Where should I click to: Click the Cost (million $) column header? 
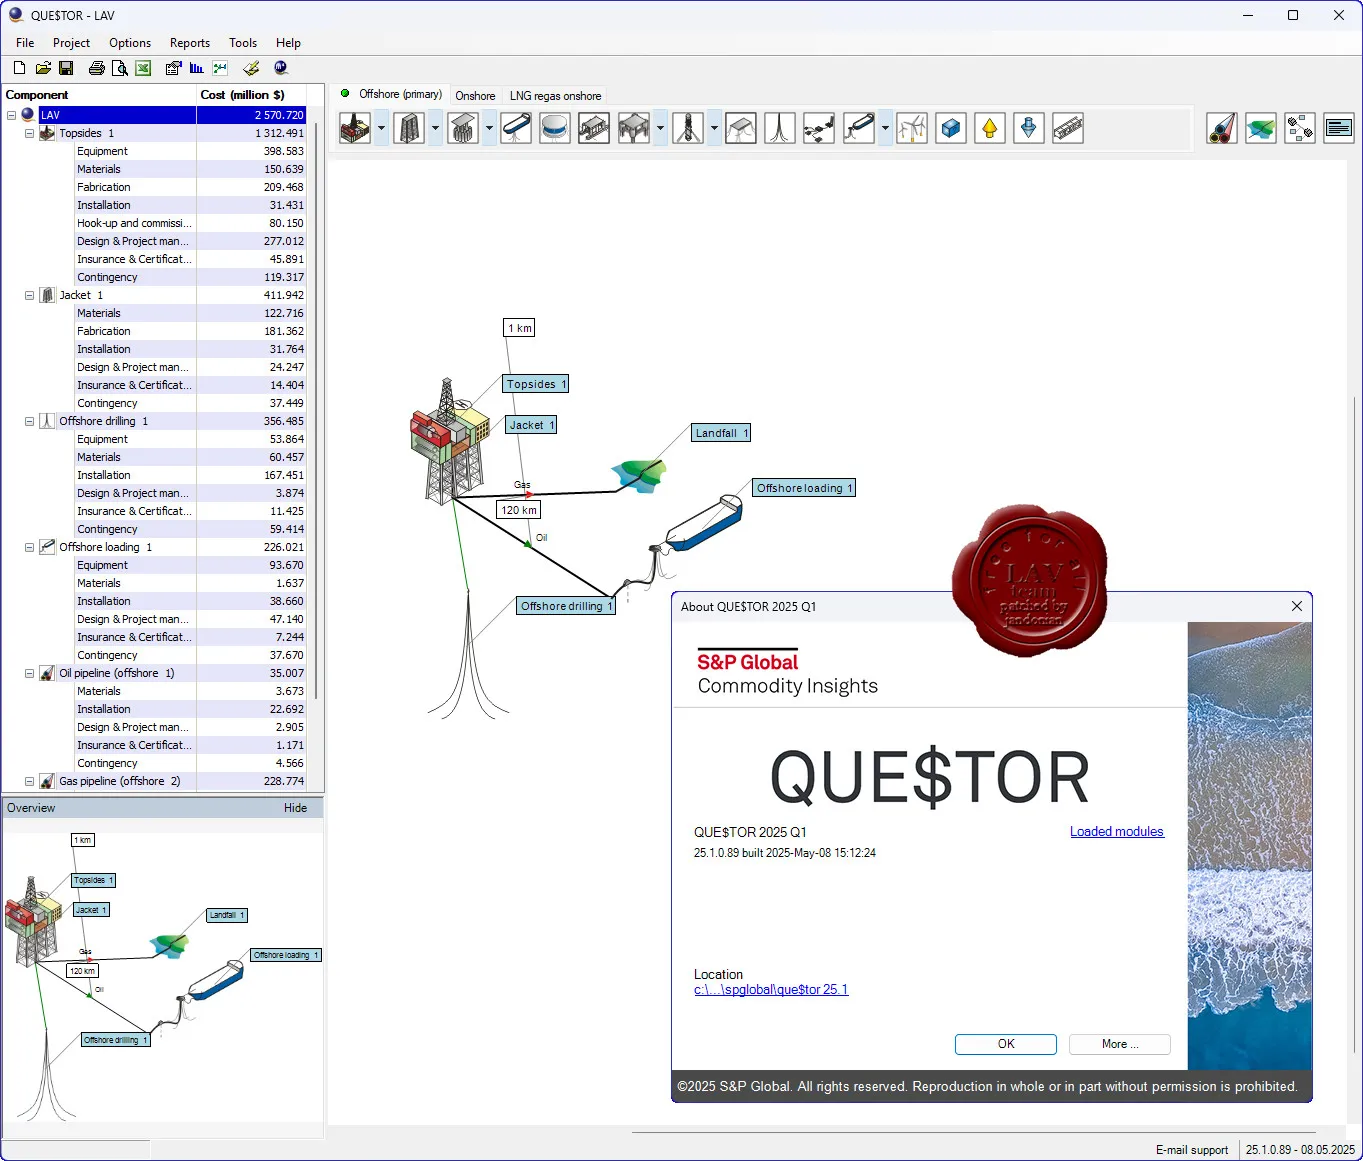[x=251, y=95]
